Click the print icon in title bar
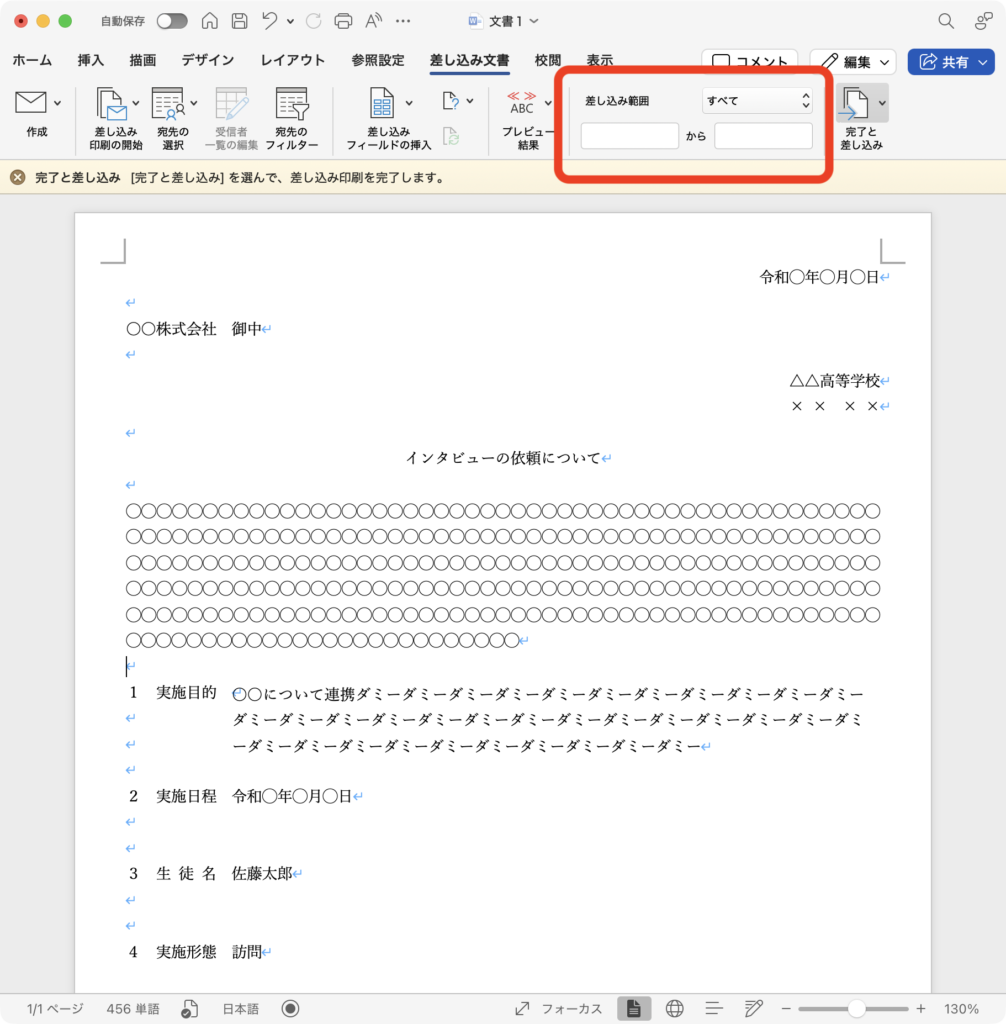Viewport: 1006px width, 1024px height. click(x=343, y=21)
